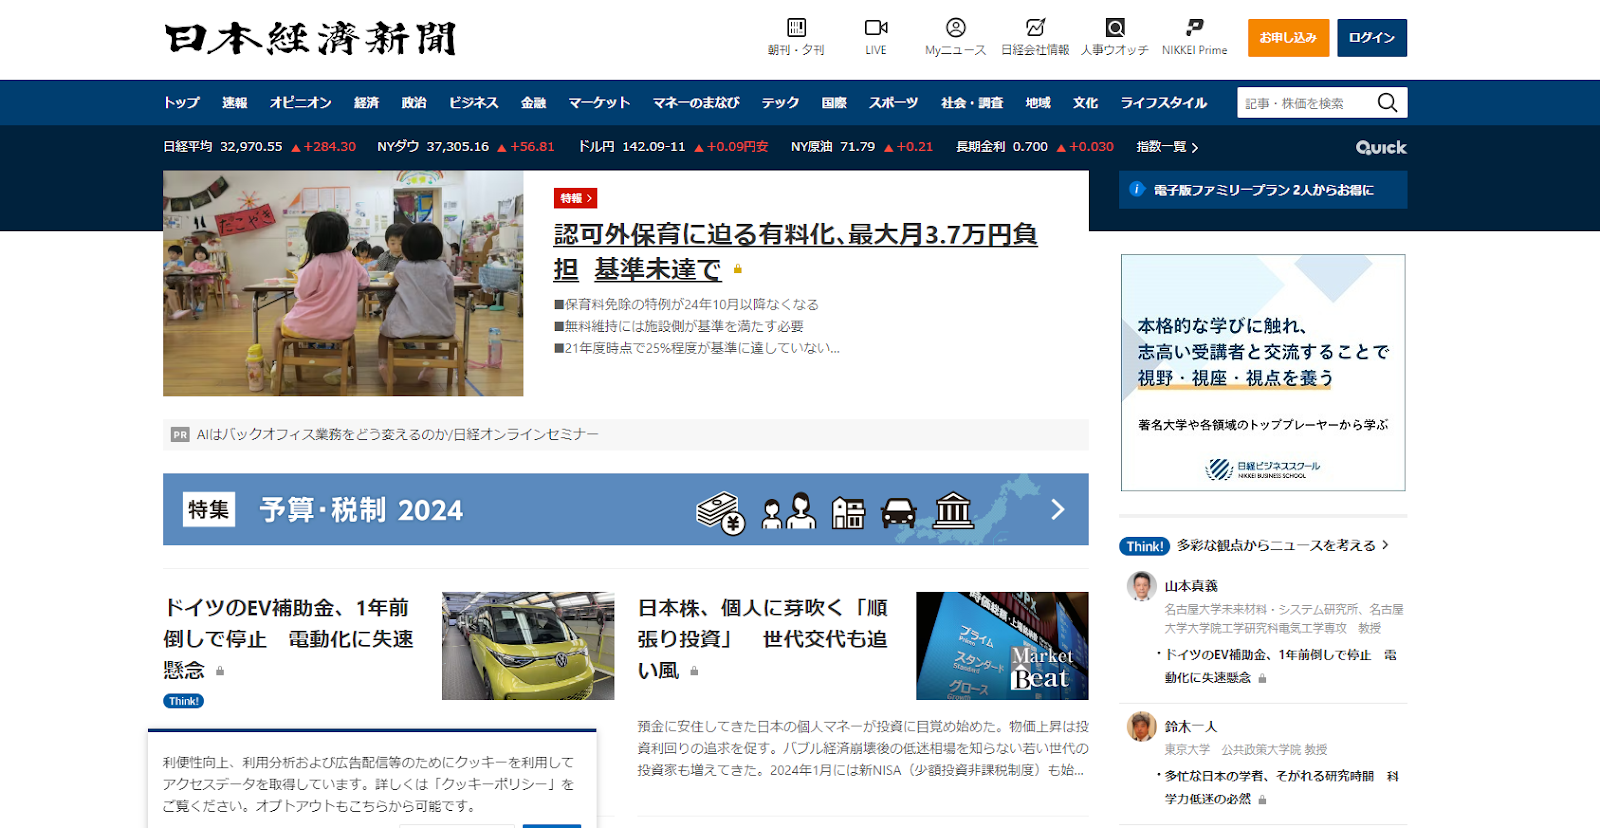Click the blue Think! badge in sidebar
The width and height of the screenshot is (1600, 828).
pyautogui.click(x=1144, y=546)
